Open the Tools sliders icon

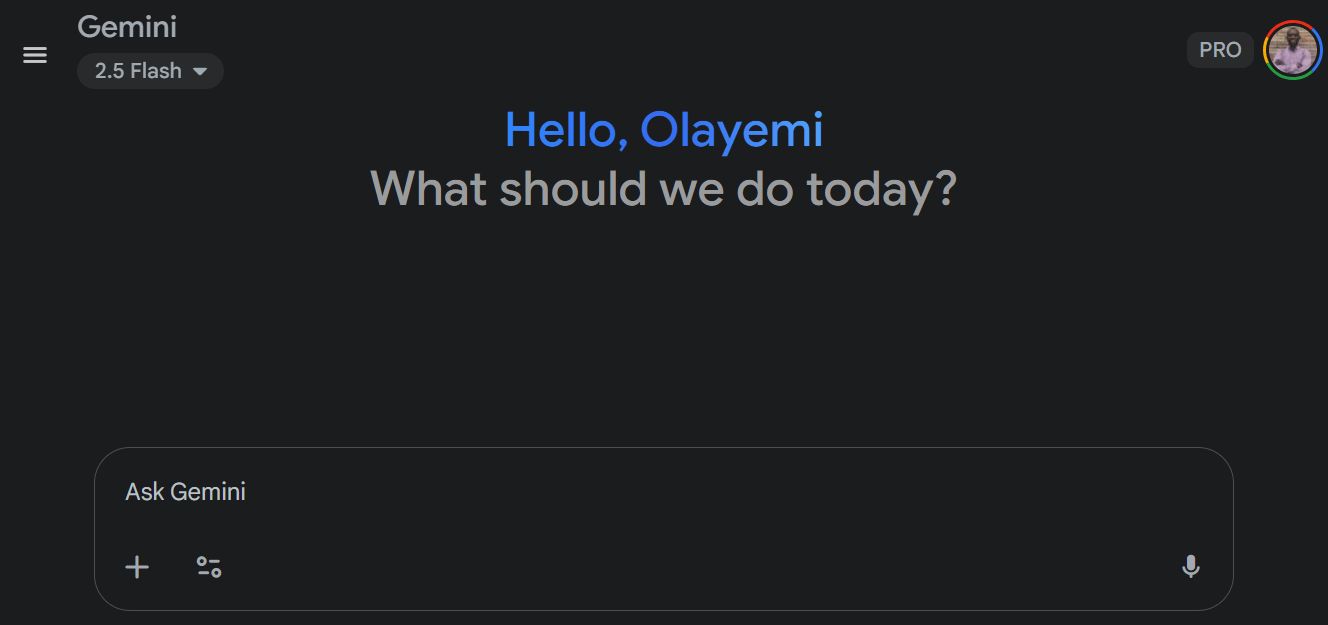pos(208,567)
